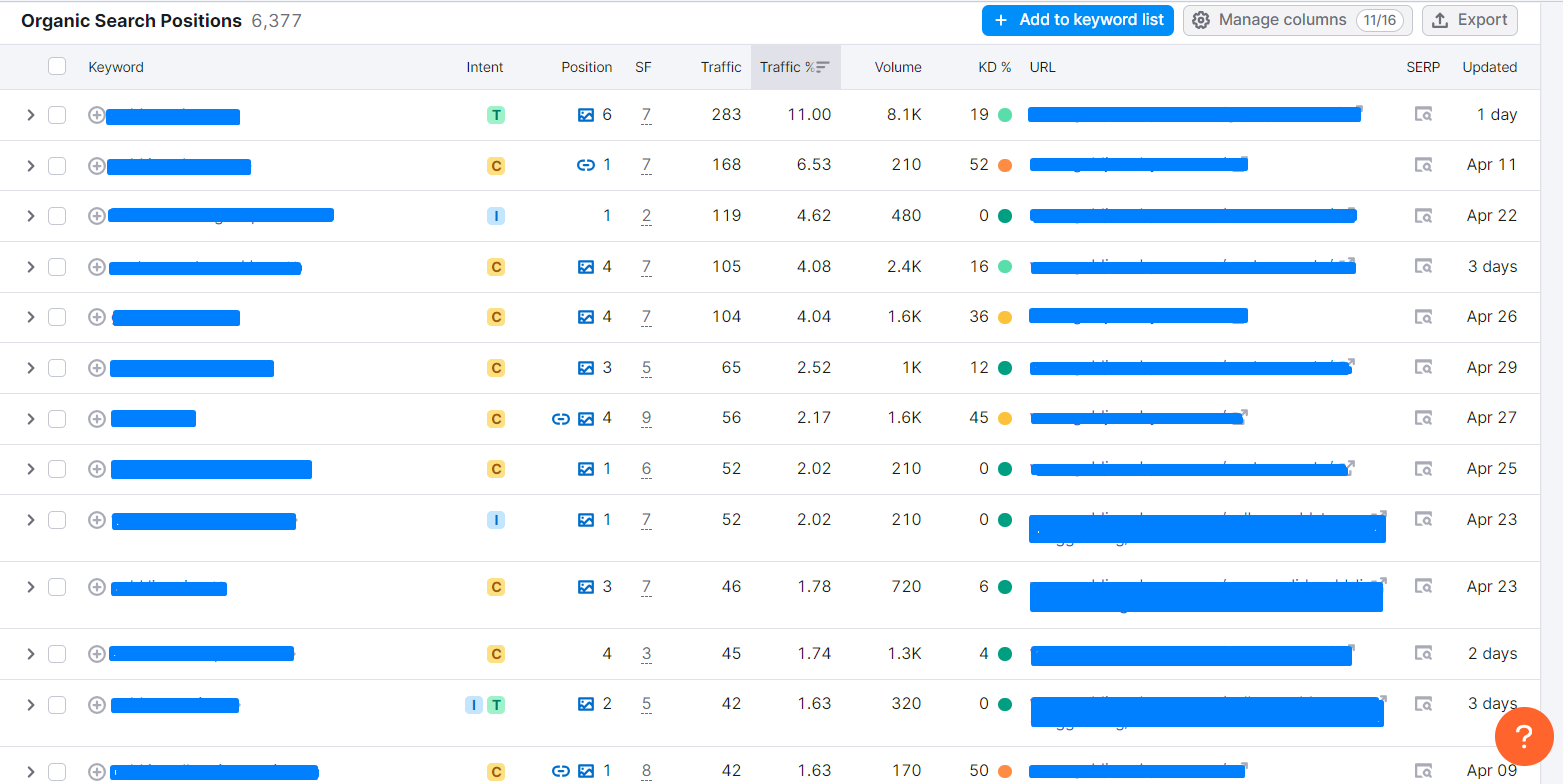1563x784 pixels.
Task: Check the box for the 119 traffic row
Action: tap(57, 216)
